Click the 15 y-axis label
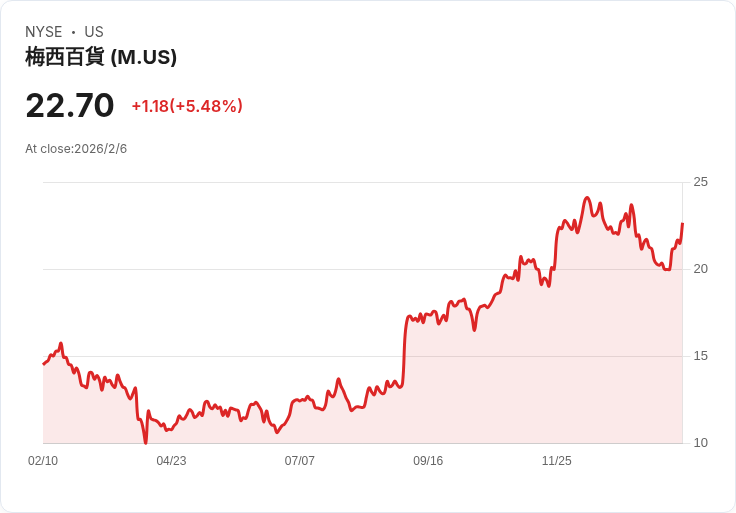Image resolution: width=736 pixels, height=513 pixels. point(700,356)
